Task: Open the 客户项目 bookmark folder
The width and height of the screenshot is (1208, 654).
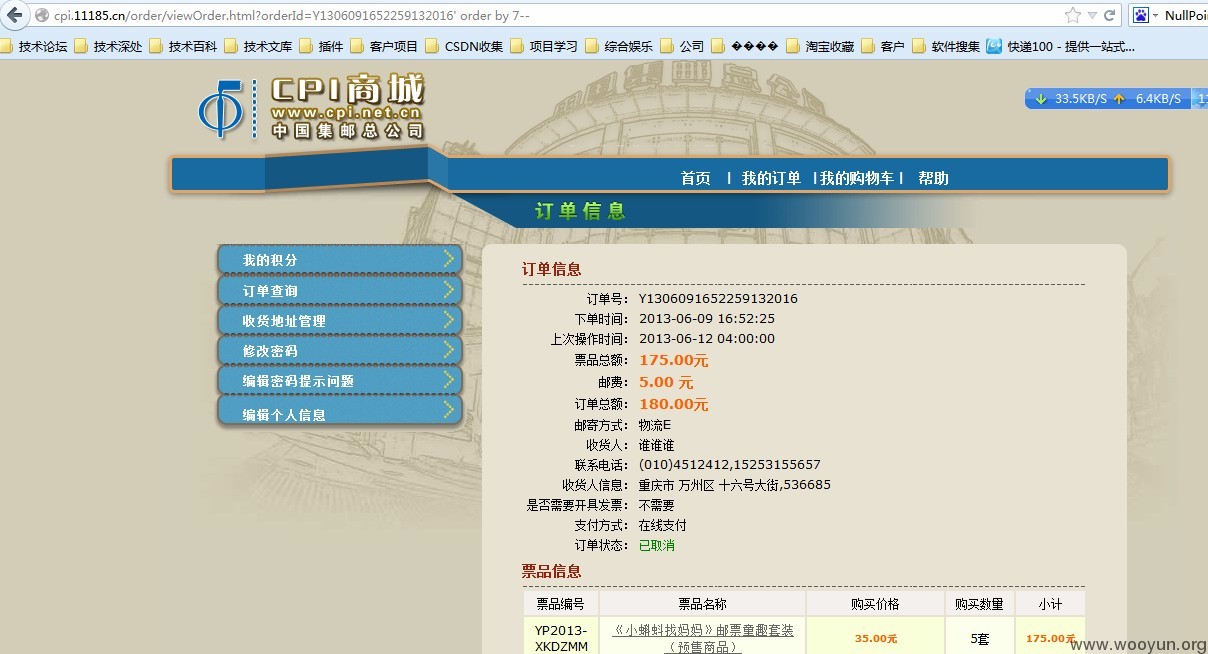Action: [384, 46]
